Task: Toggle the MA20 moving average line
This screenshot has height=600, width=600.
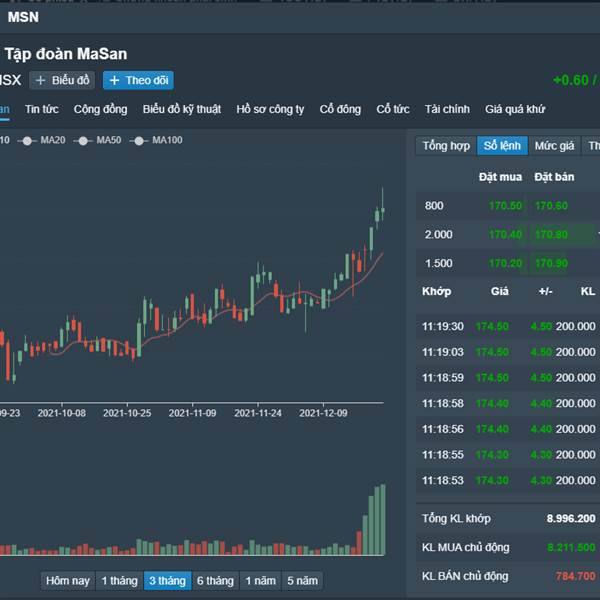Action: 41,140
